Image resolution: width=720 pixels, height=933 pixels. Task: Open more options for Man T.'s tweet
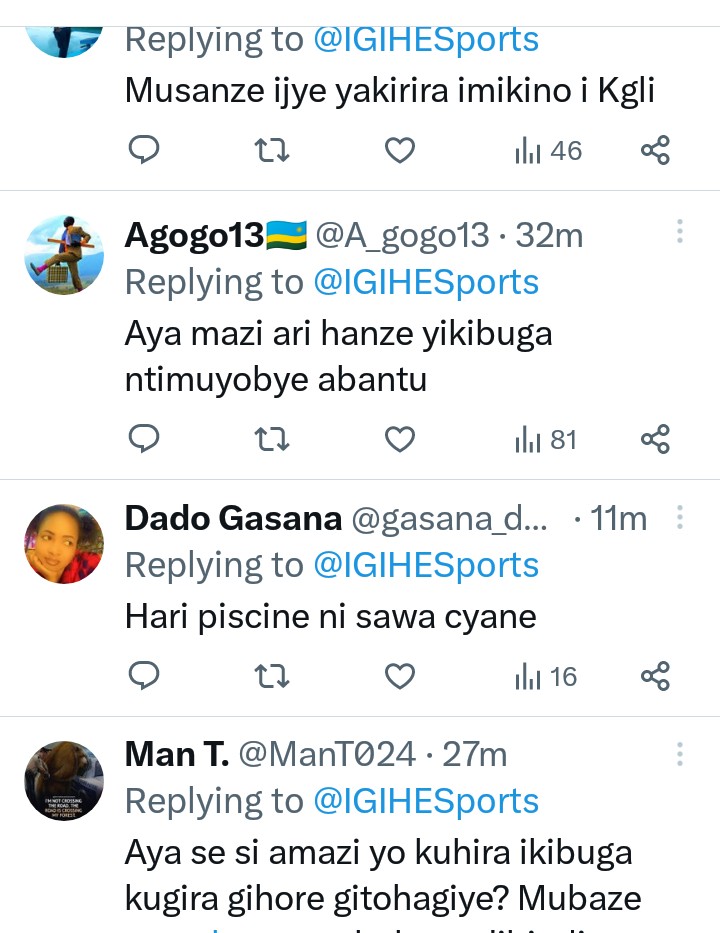(680, 753)
